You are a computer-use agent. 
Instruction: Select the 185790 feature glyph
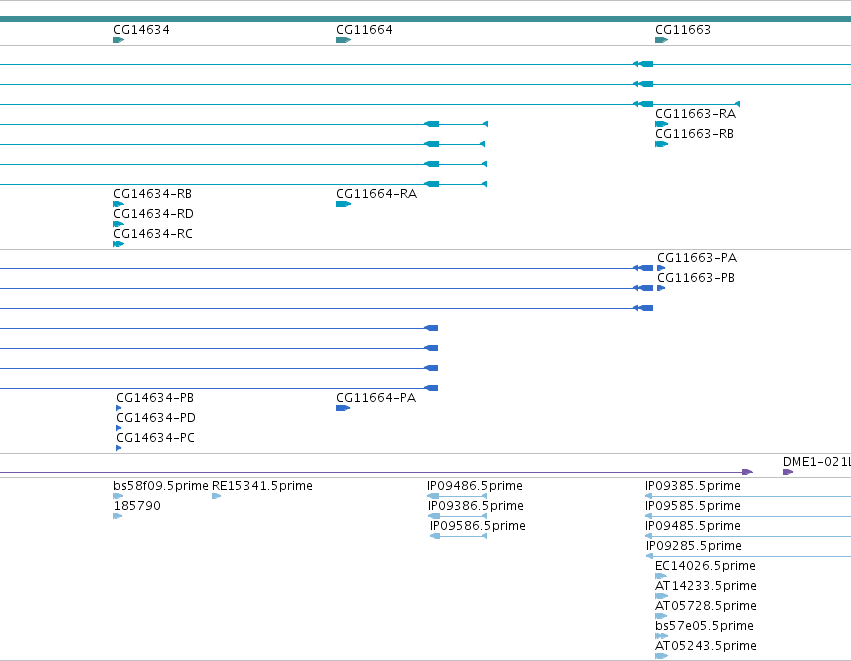click(x=117, y=516)
